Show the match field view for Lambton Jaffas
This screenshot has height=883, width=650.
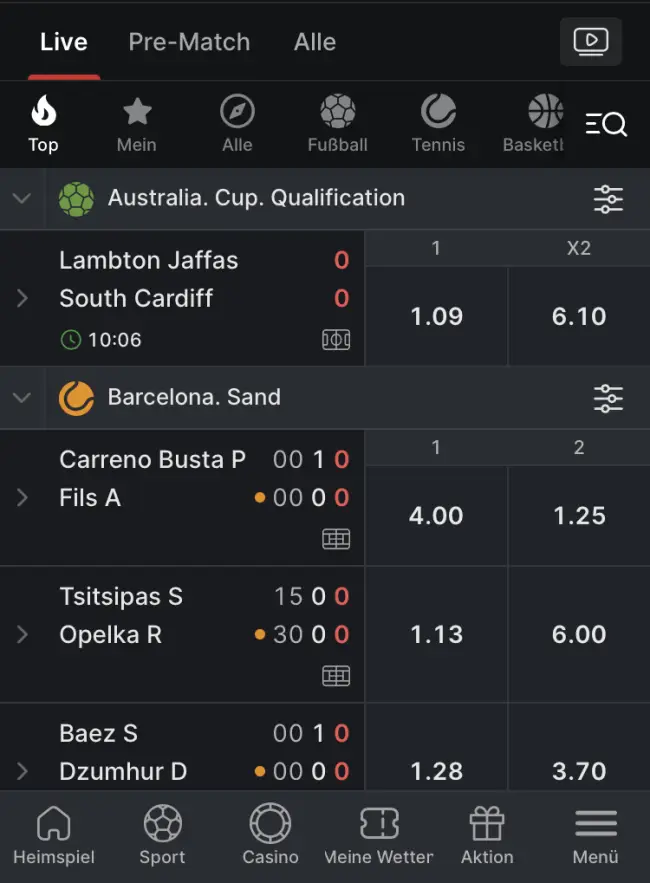pos(336,340)
